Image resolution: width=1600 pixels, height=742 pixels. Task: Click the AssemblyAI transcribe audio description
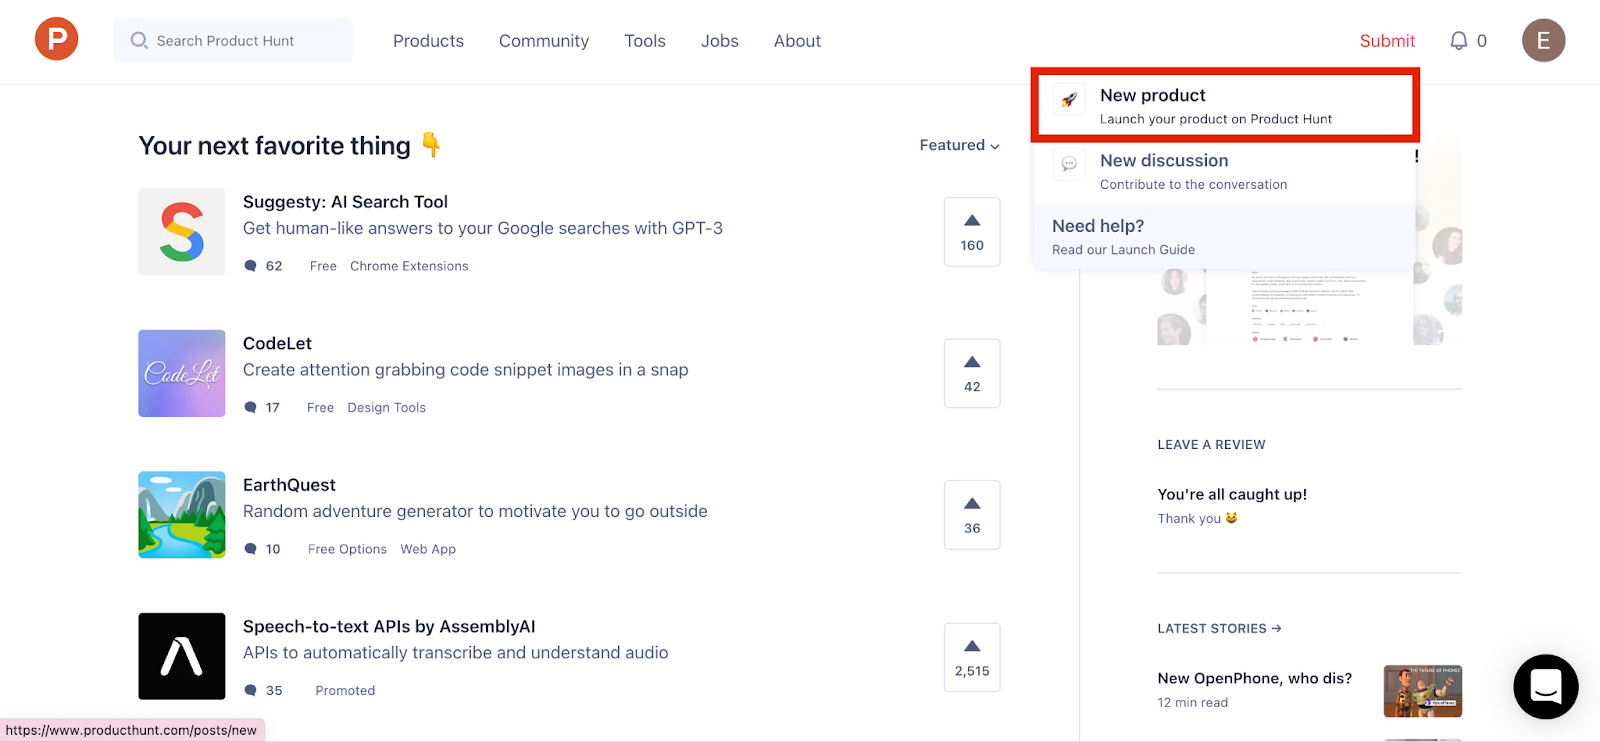(456, 653)
